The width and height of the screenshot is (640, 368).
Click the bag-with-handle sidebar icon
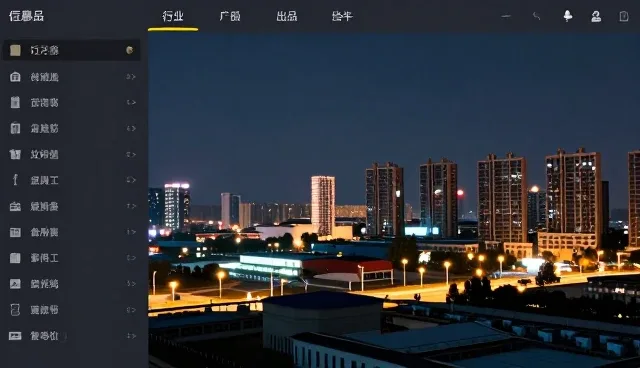(x=15, y=129)
